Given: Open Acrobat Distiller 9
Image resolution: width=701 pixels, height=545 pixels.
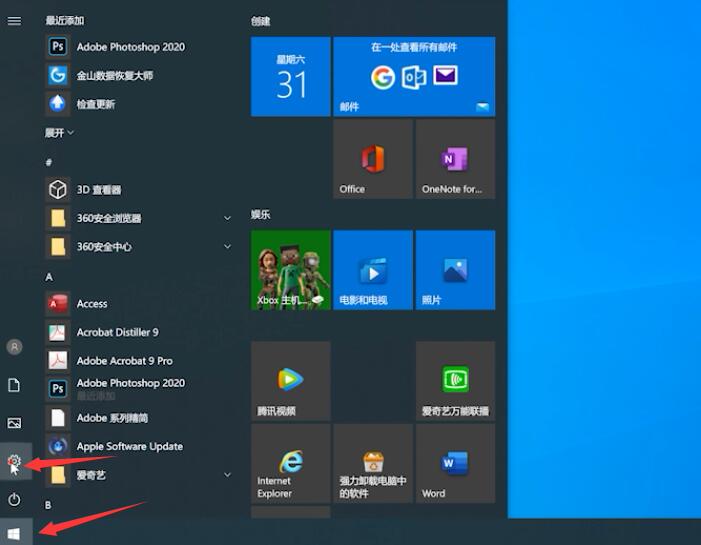Looking at the screenshot, I should point(139,333).
